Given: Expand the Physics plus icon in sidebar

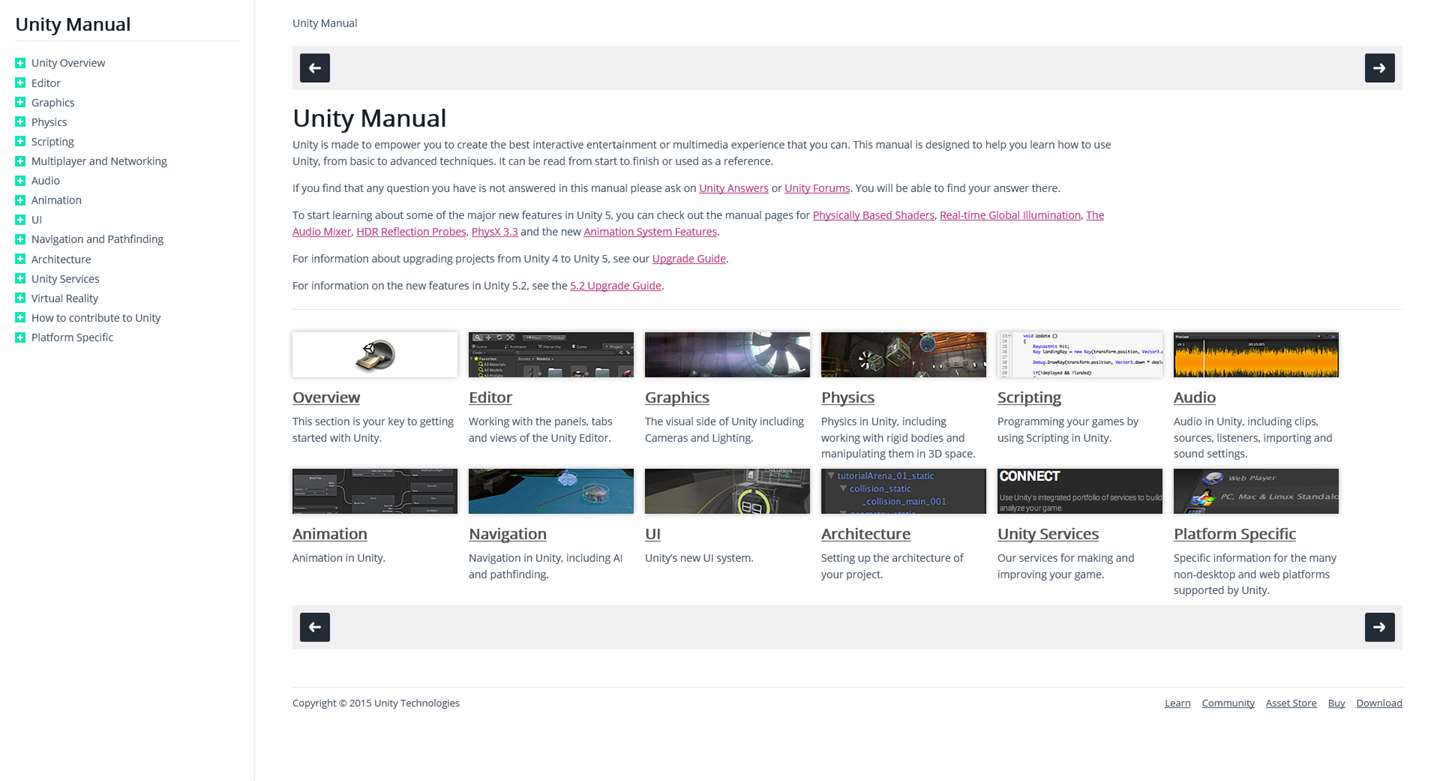Looking at the screenshot, I should (x=20, y=122).
